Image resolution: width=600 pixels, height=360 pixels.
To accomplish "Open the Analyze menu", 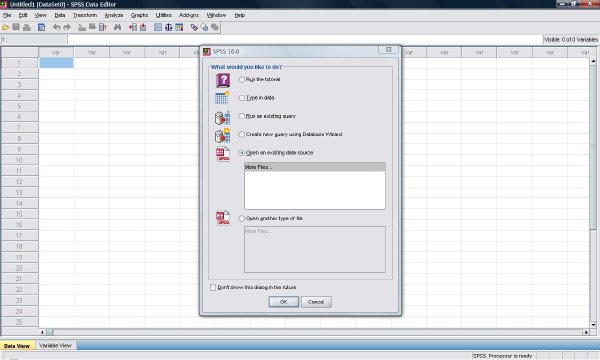I will pyautogui.click(x=114, y=15).
